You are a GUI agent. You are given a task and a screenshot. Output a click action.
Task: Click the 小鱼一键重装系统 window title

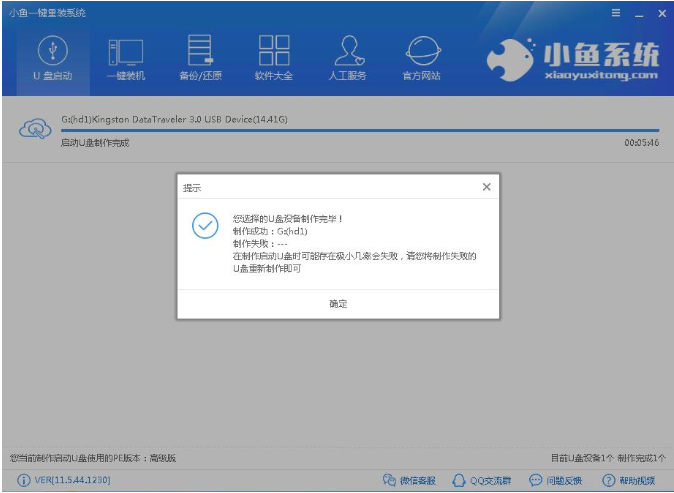(47, 13)
